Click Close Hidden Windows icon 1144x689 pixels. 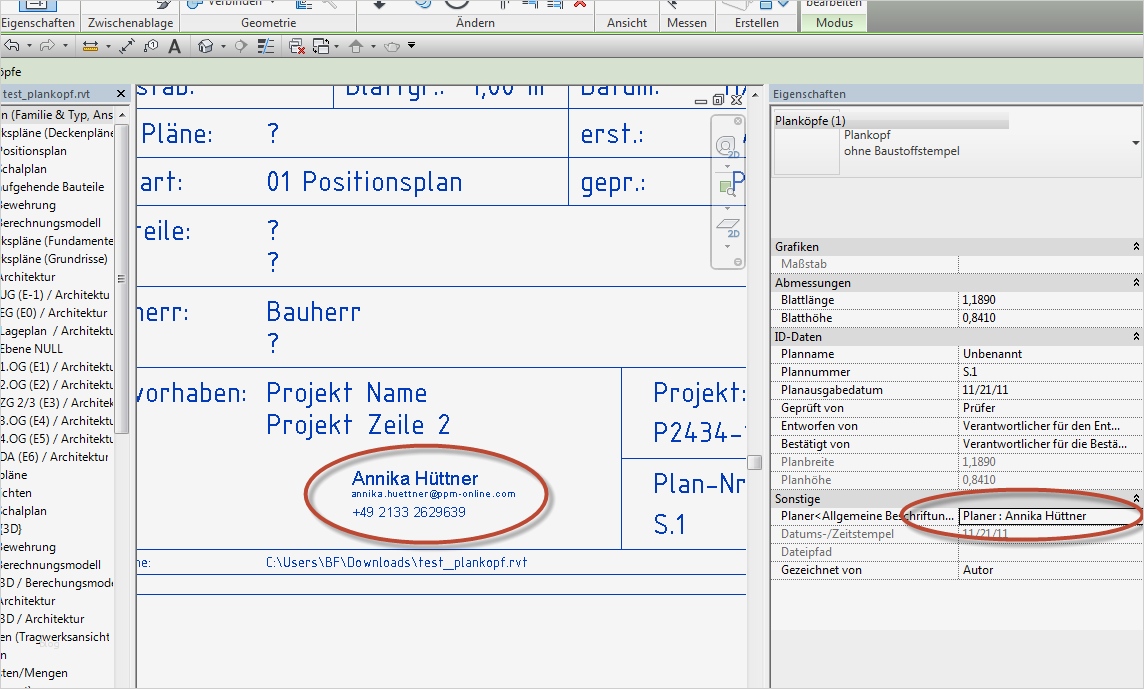pyautogui.click(x=297, y=46)
